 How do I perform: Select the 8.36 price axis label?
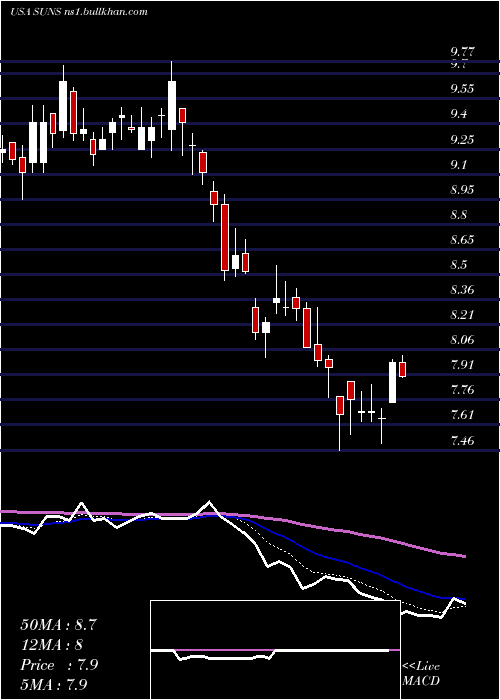tap(462, 290)
